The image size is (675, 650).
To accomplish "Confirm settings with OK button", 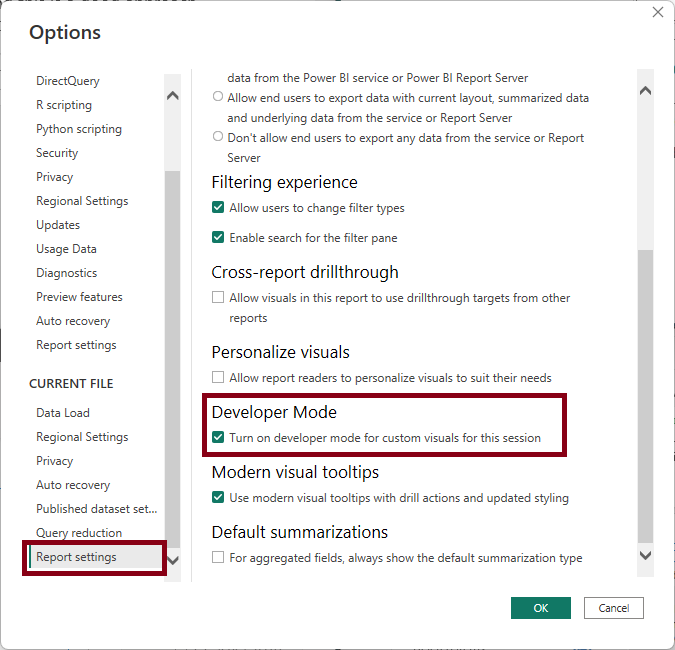I will pyautogui.click(x=541, y=608).
